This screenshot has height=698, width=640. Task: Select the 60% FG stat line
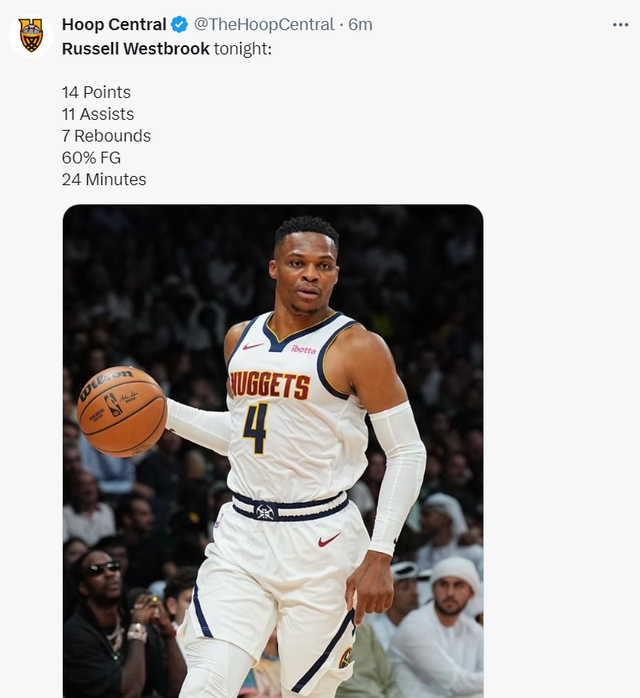91,158
